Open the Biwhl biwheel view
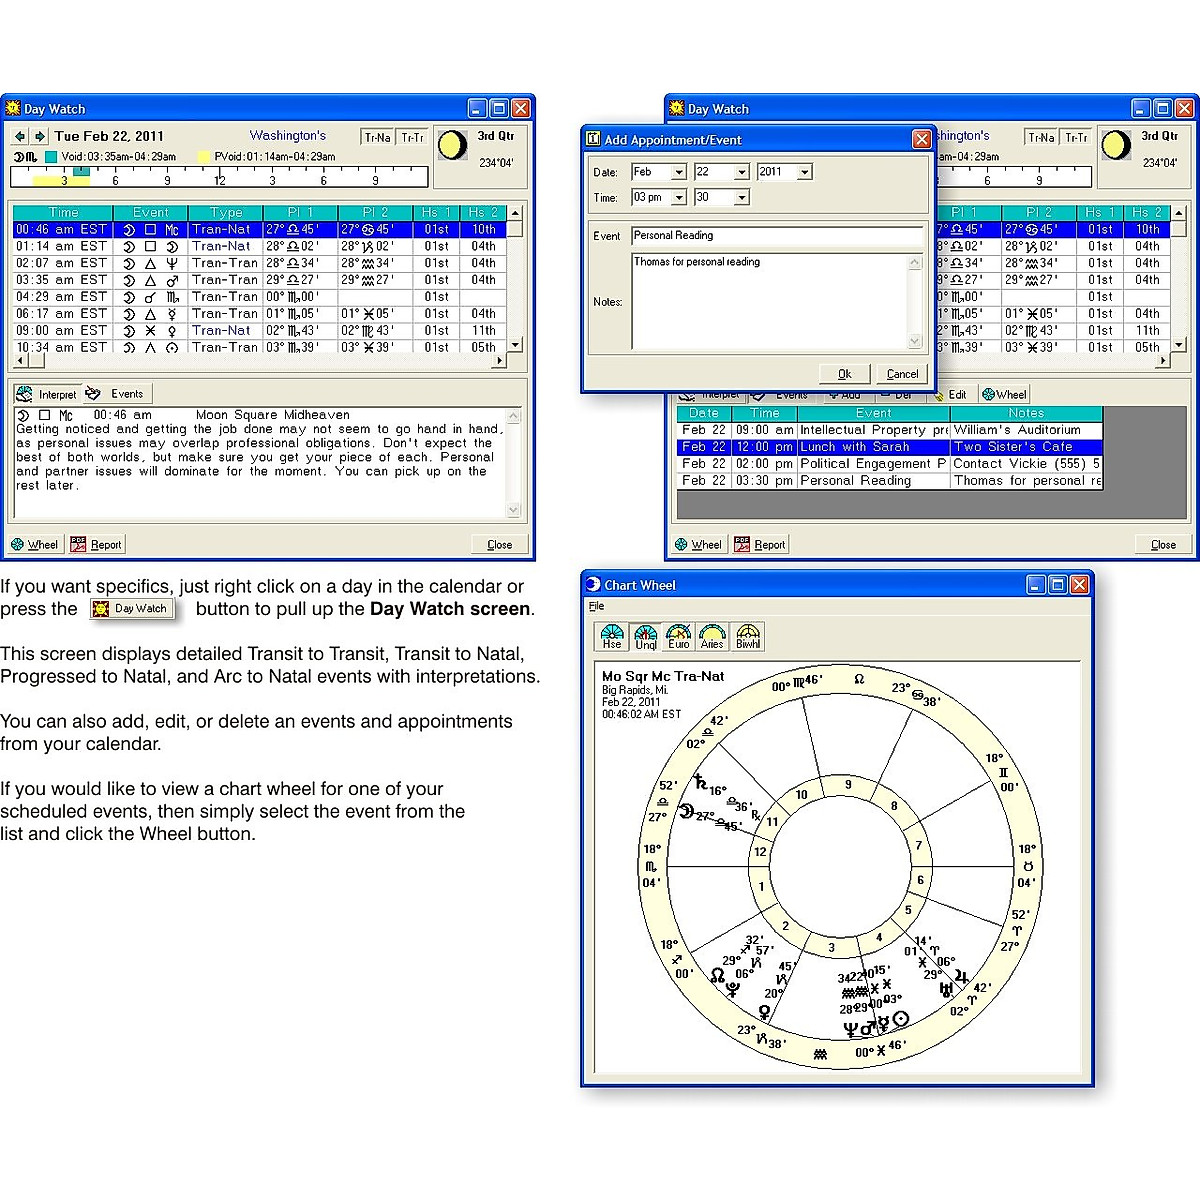 click(747, 636)
